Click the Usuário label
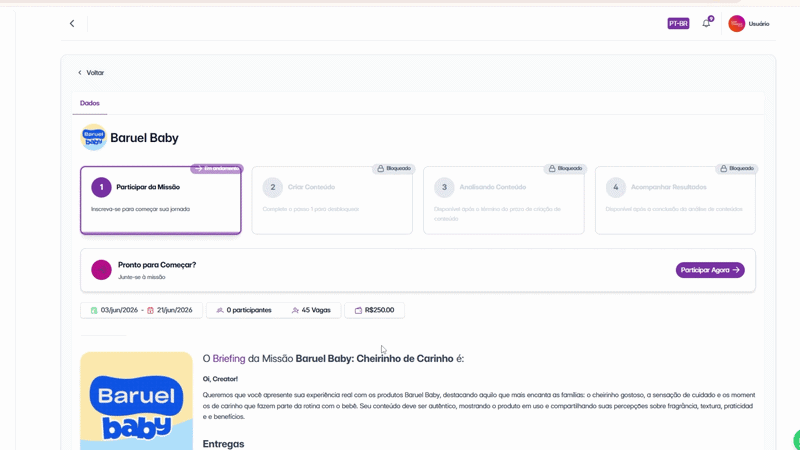The width and height of the screenshot is (800, 450). click(759, 24)
